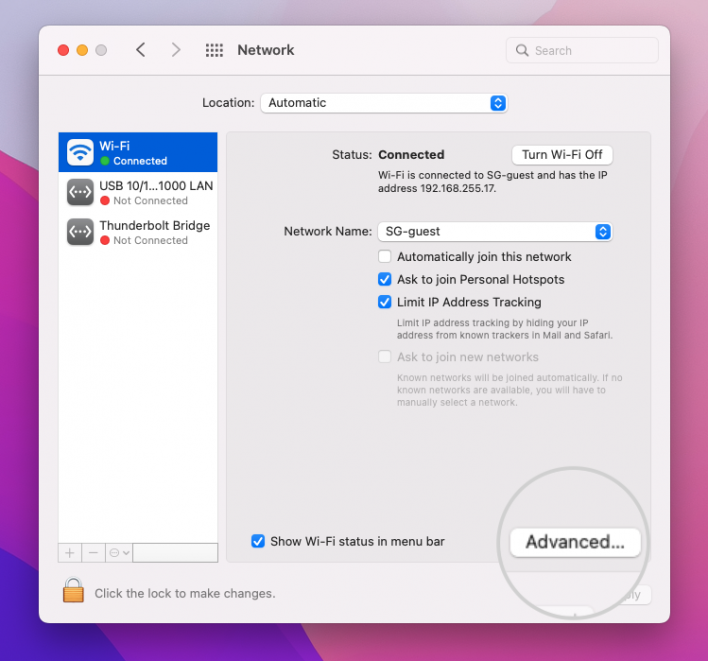Click the Status Connected label
This screenshot has height=661, width=708.
coord(411,155)
